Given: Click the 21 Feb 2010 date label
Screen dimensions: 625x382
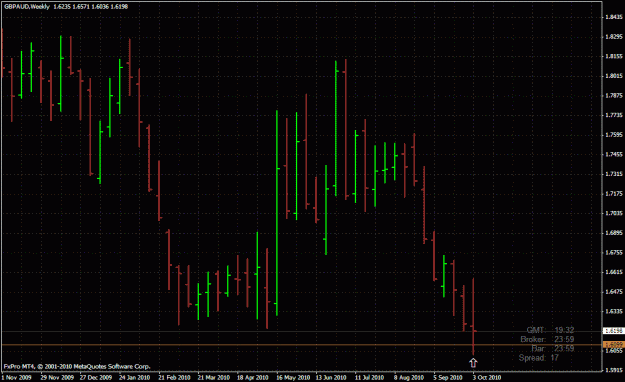Looking at the screenshot, I should point(174,377).
